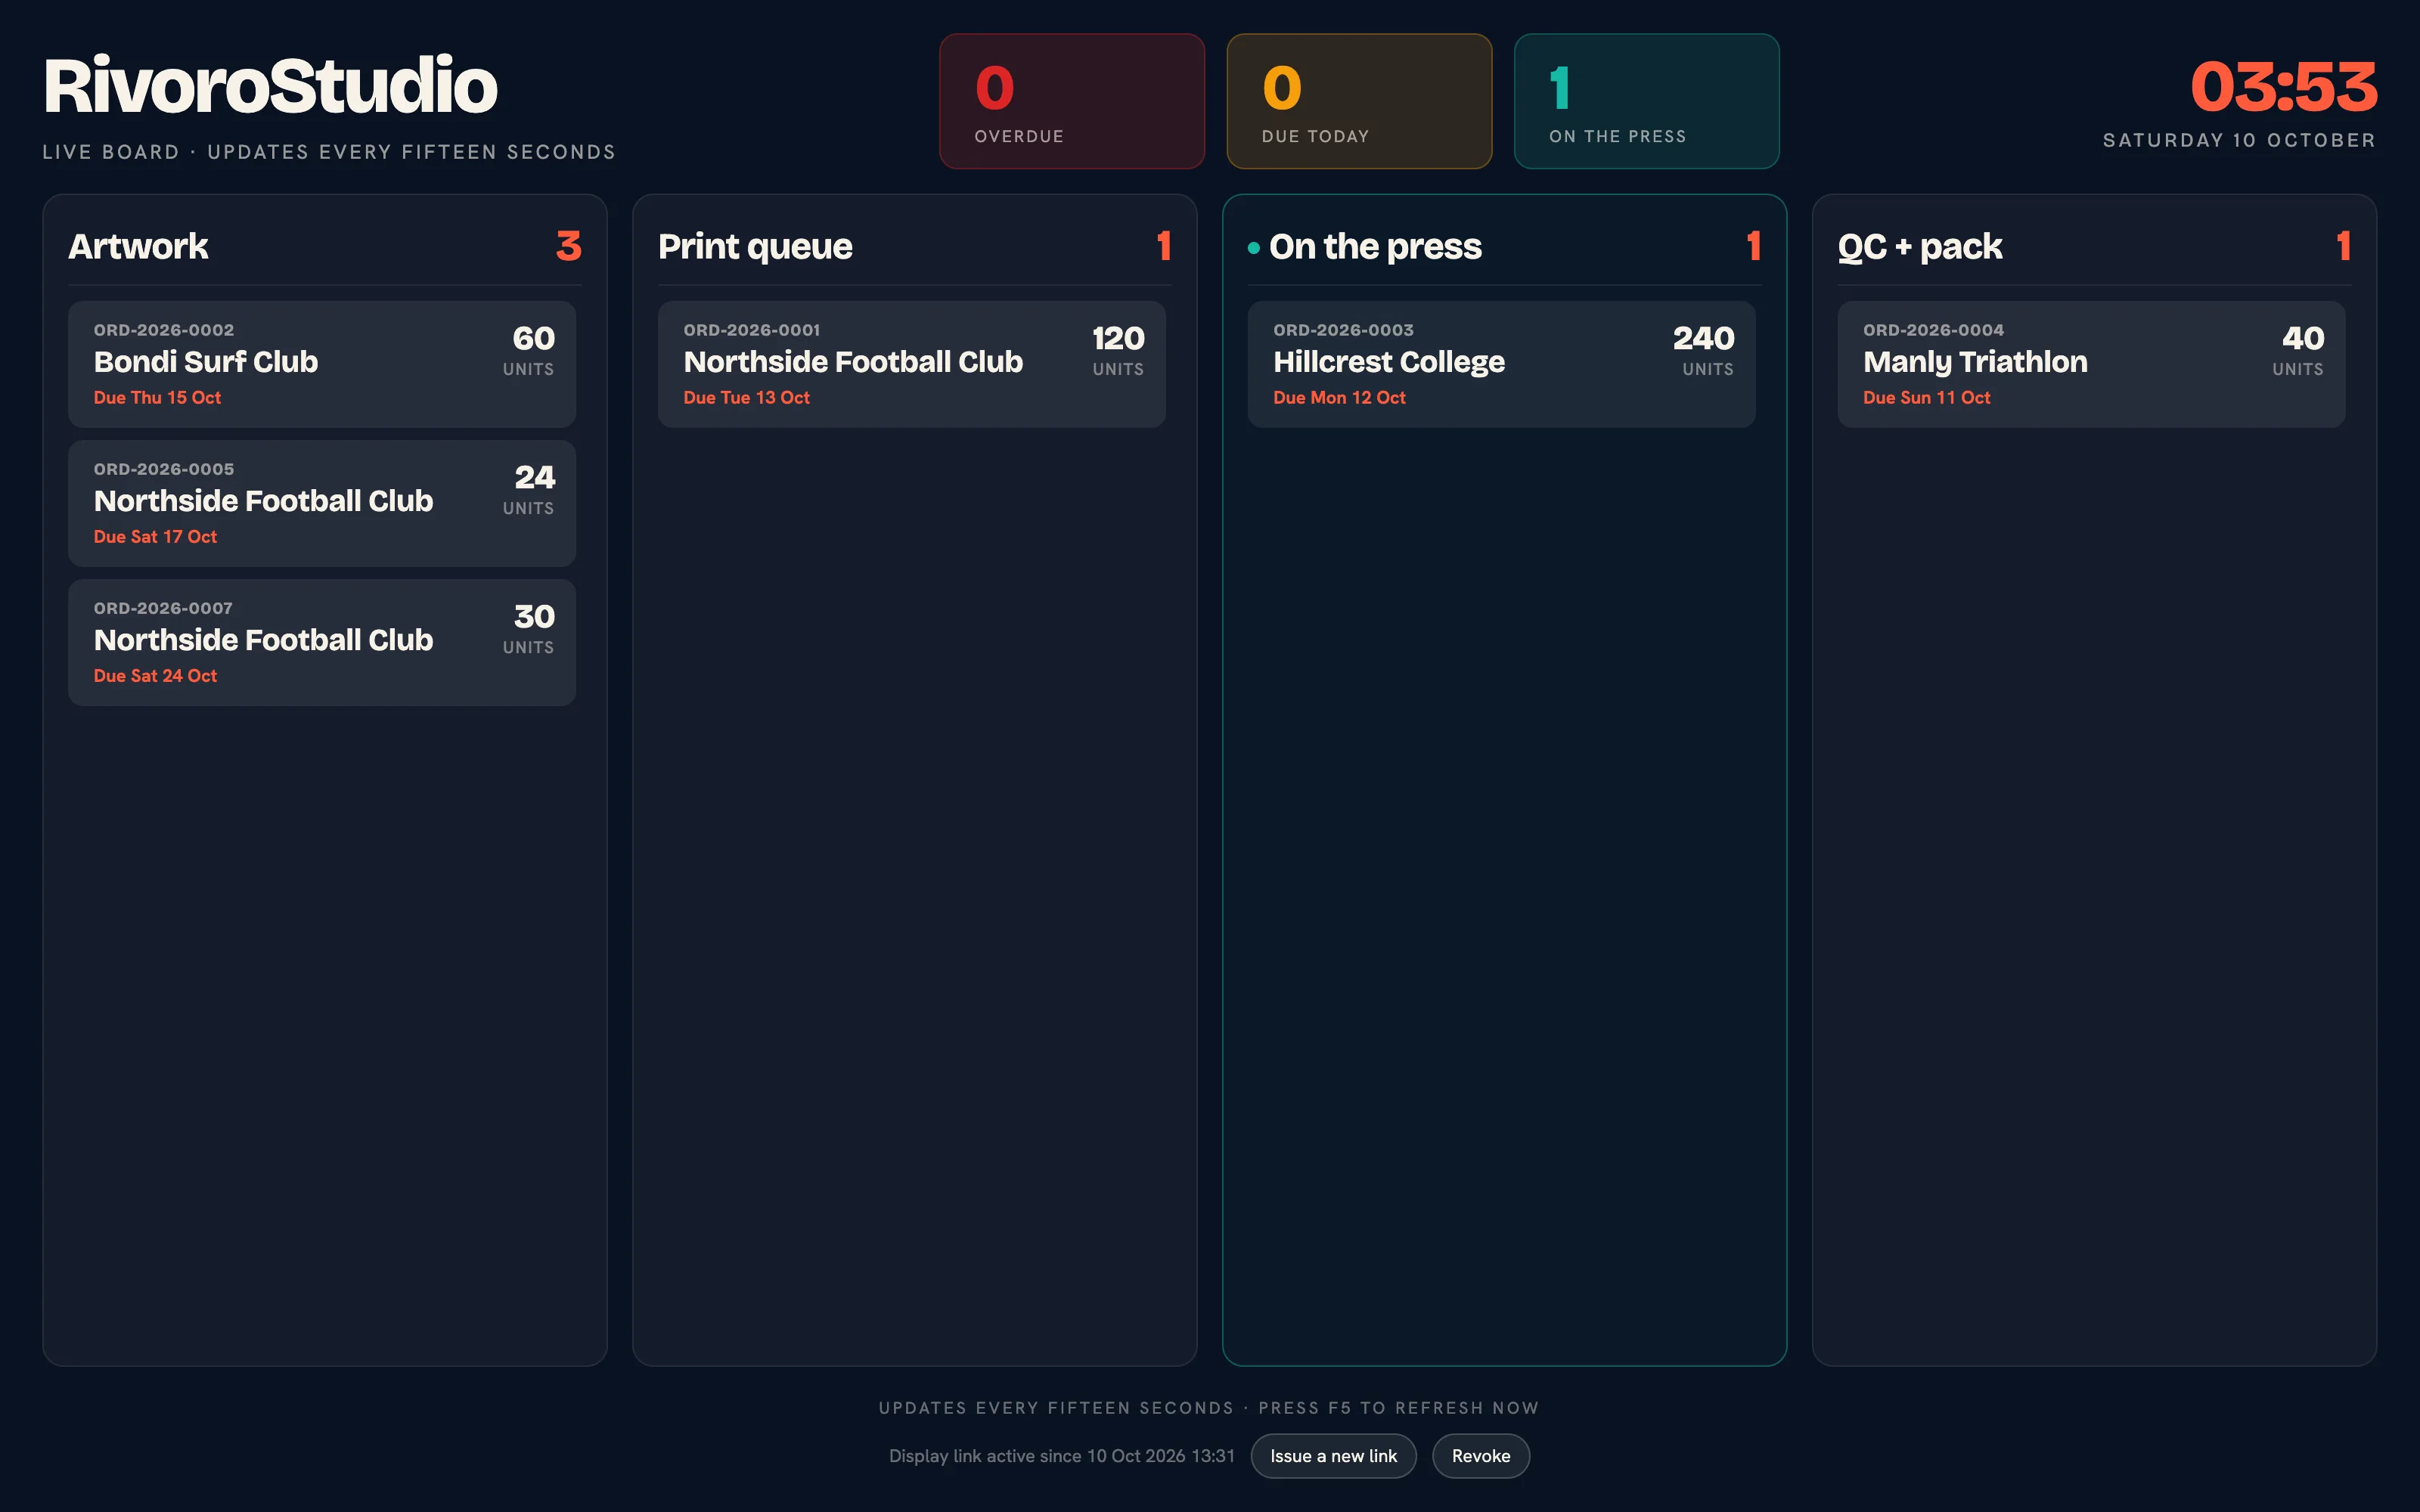The image size is (2420, 1512).
Task: Click the 240 units value
Action: [1703, 338]
